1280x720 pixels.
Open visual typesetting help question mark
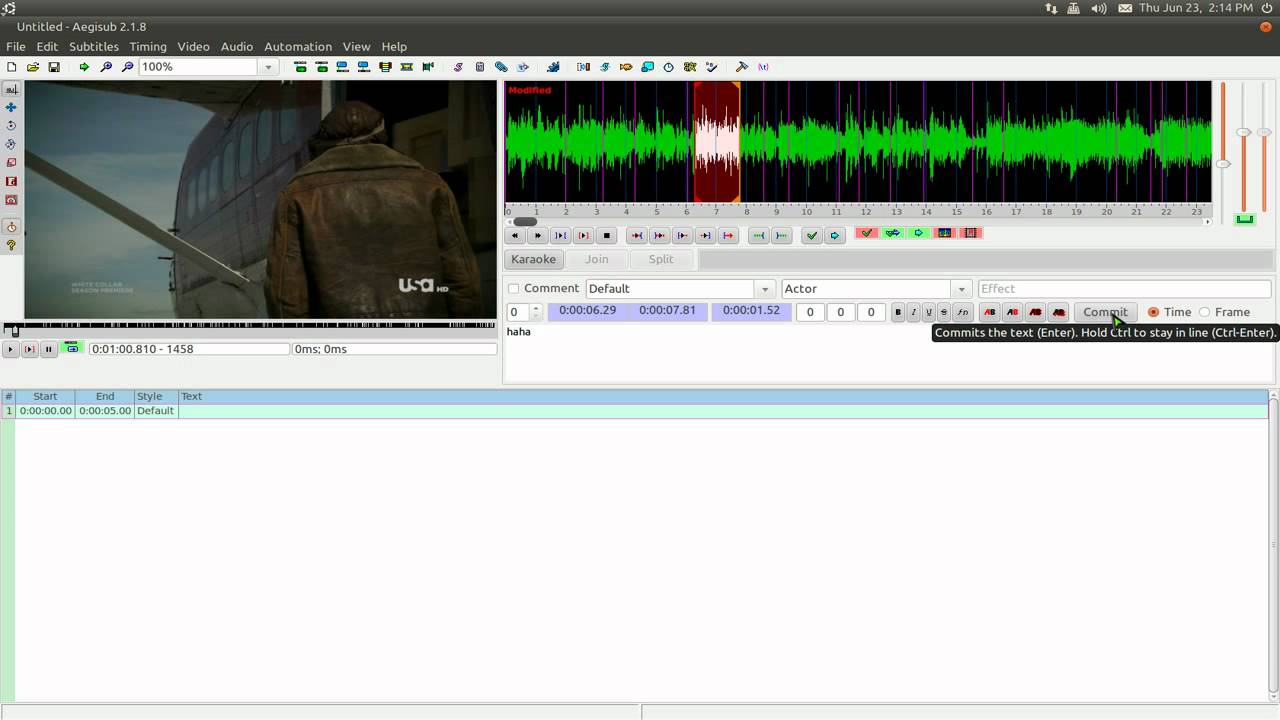[x=11, y=245]
